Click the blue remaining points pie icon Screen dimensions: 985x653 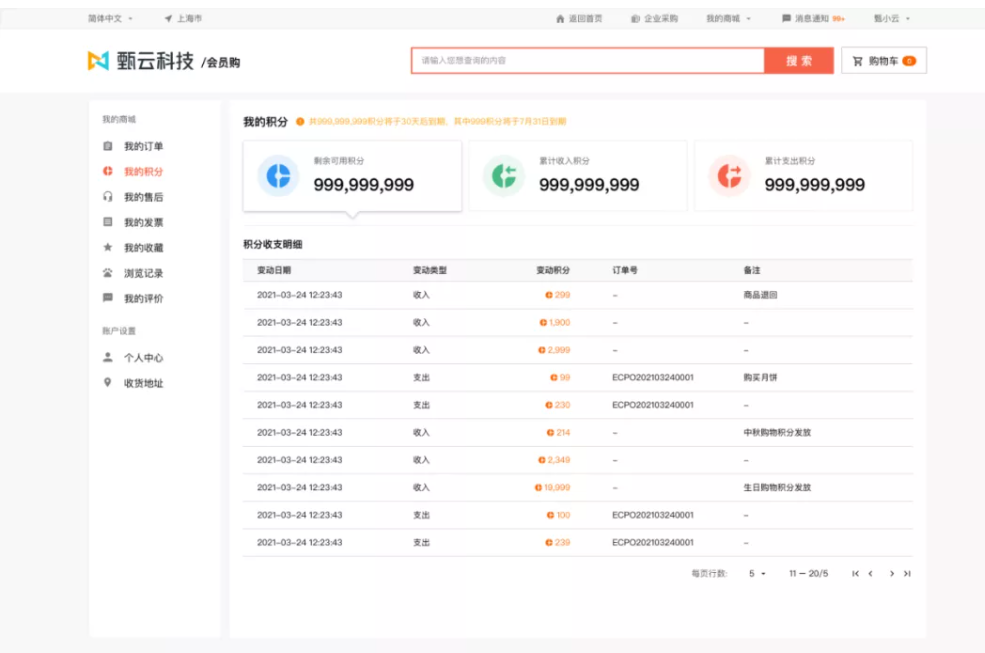coord(278,176)
